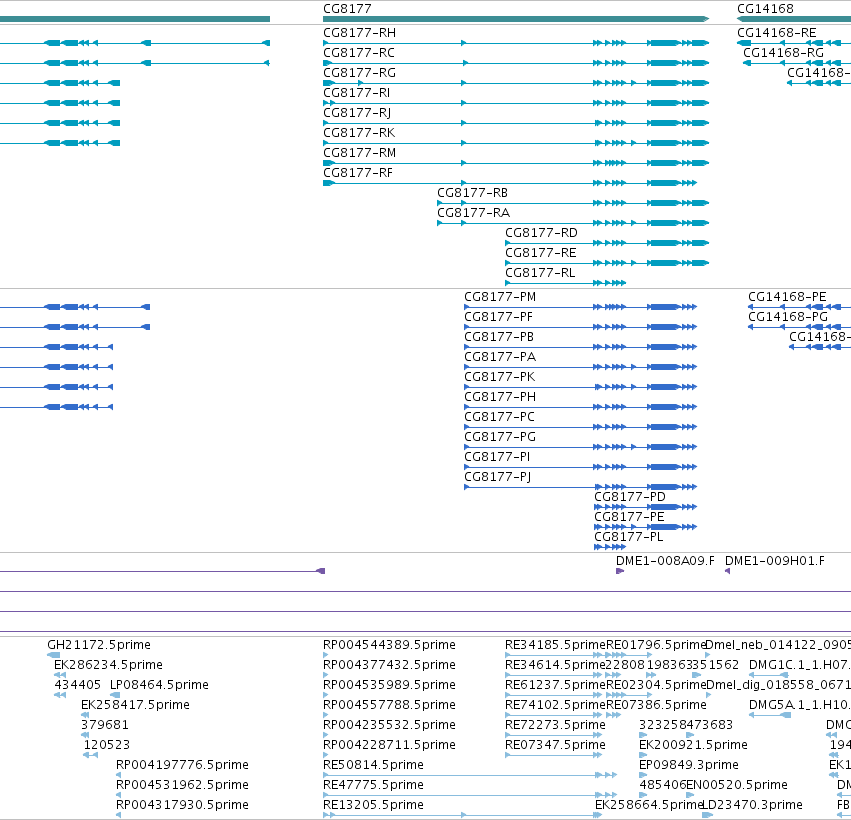
Task: Select EST RP004535989.5prime
Action: (389, 685)
